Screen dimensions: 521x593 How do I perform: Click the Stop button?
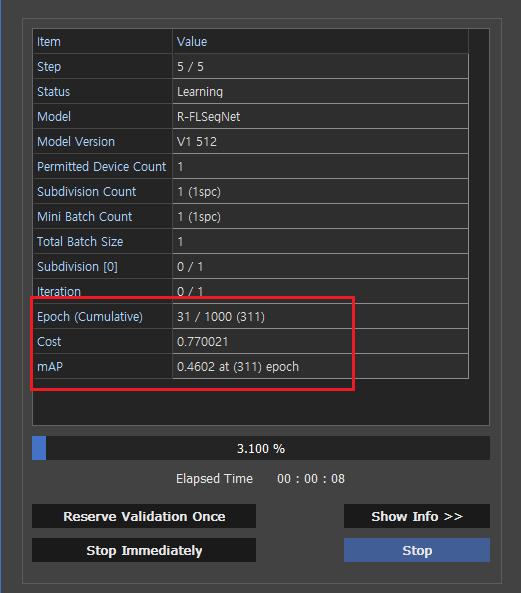pyautogui.click(x=417, y=550)
